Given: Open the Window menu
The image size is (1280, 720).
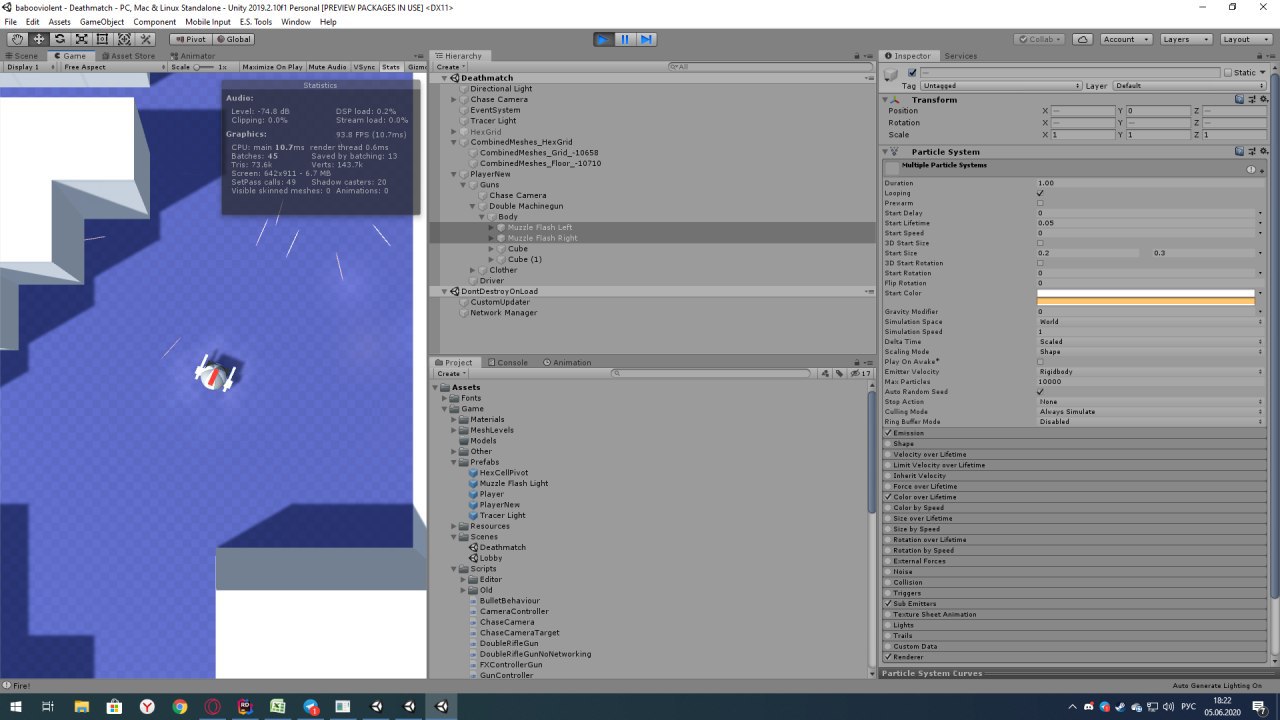Looking at the screenshot, I should [x=295, y=21].
